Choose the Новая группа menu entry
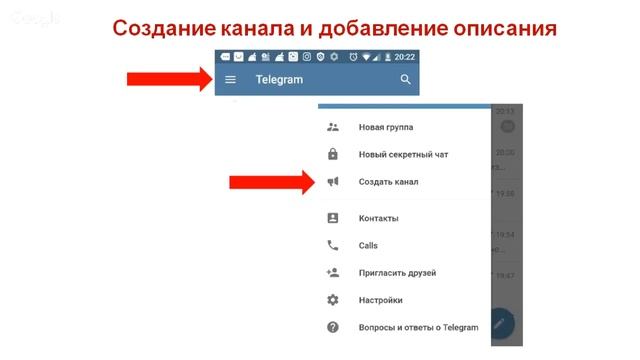This screenshot has width=640, height=360. (x=386, y=127)
